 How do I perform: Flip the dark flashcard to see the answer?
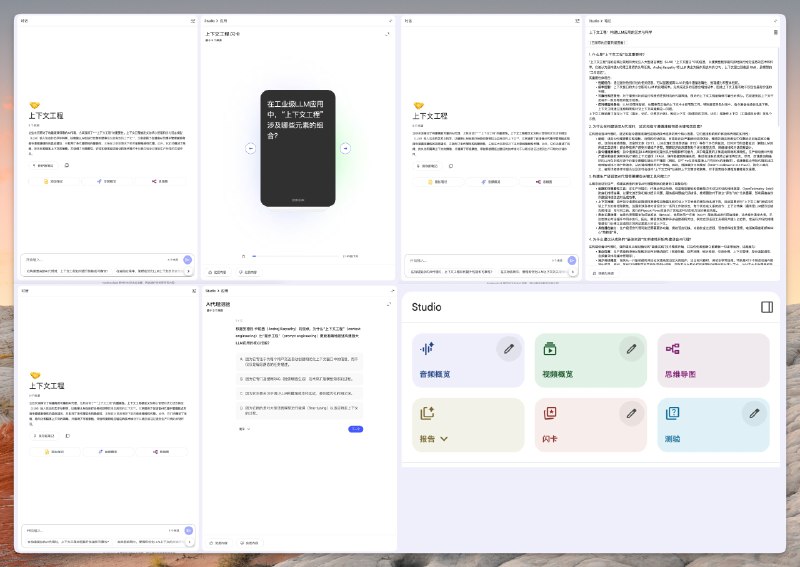(x=298, y=149)
